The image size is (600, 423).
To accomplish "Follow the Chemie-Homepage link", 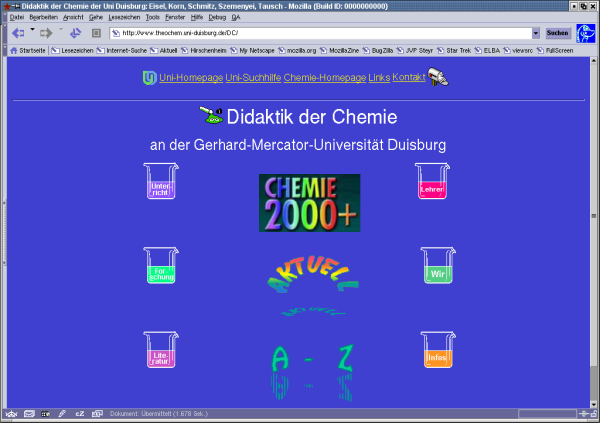I will (x=325, y=78).
